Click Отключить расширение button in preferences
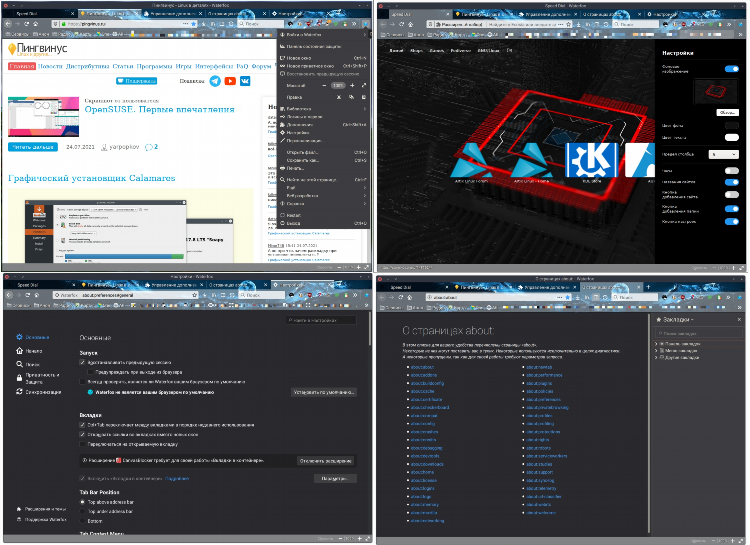Viewport: 750px width, 545px height. (x=325, y=461)
